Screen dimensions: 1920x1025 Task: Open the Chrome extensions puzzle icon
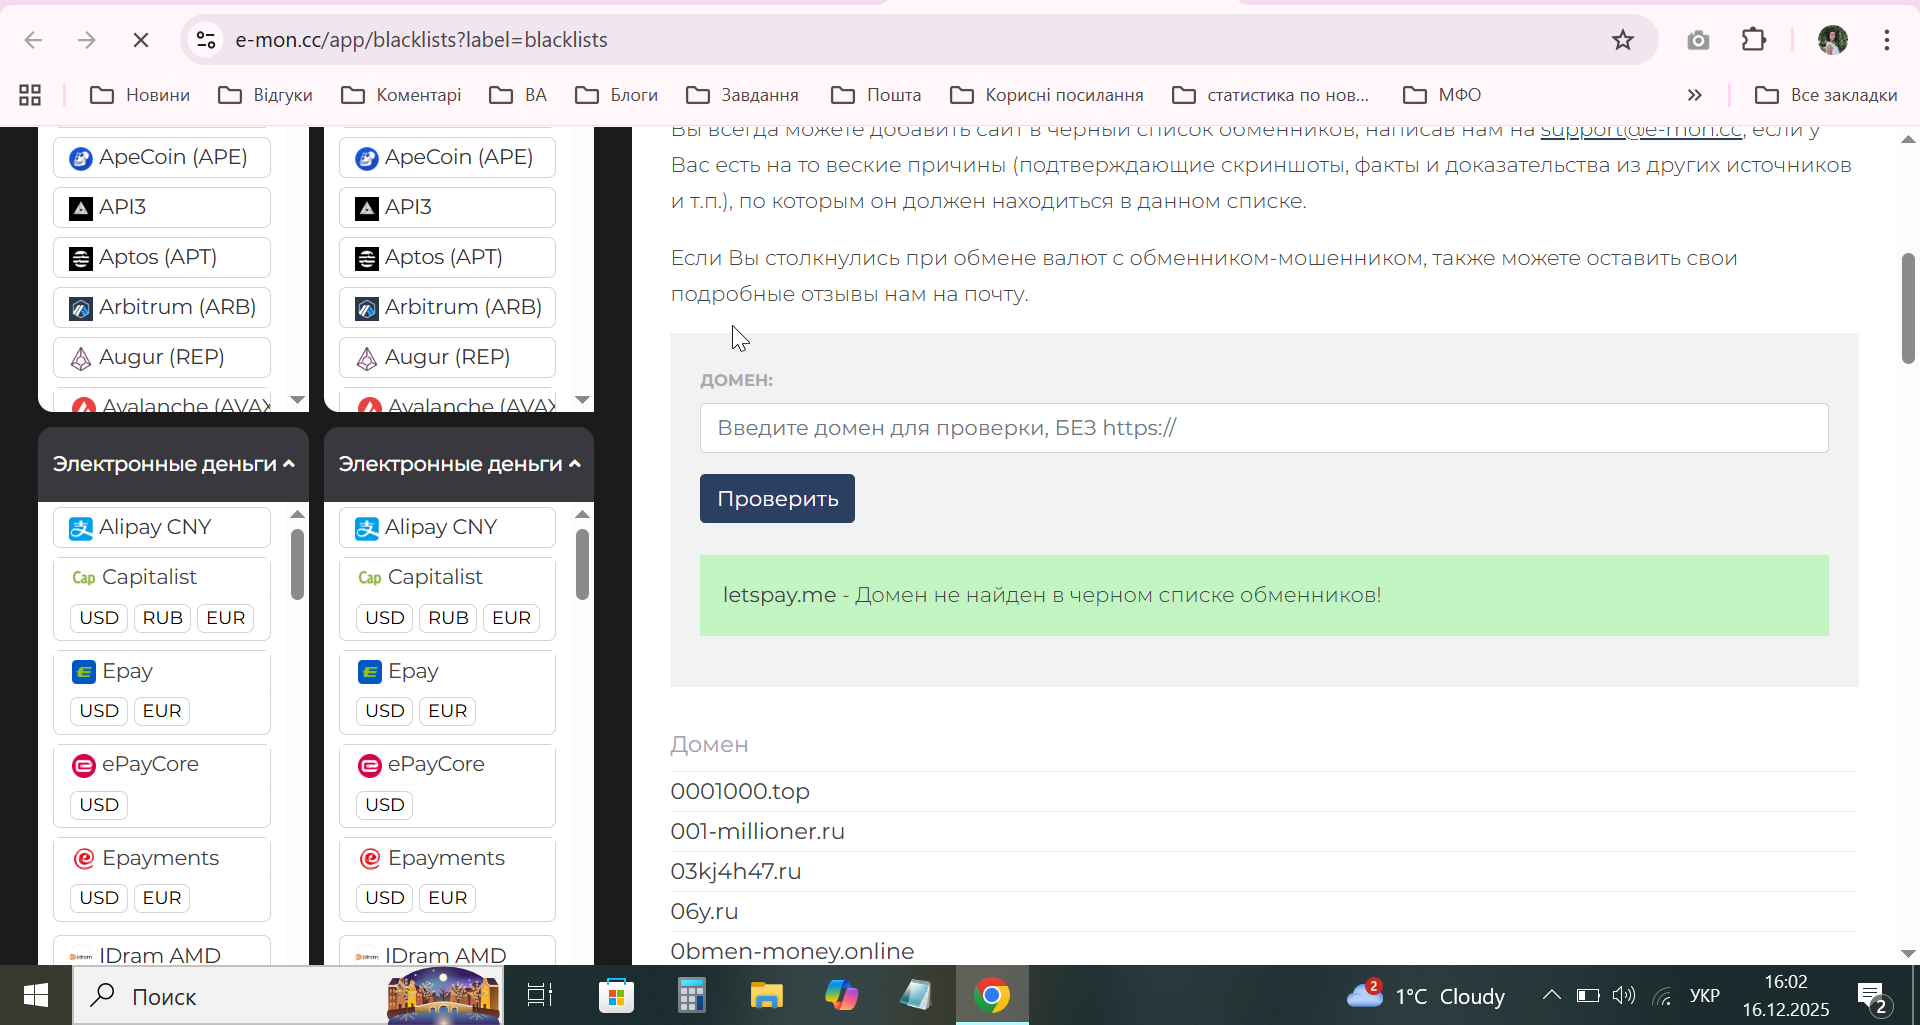point(1754,40)
